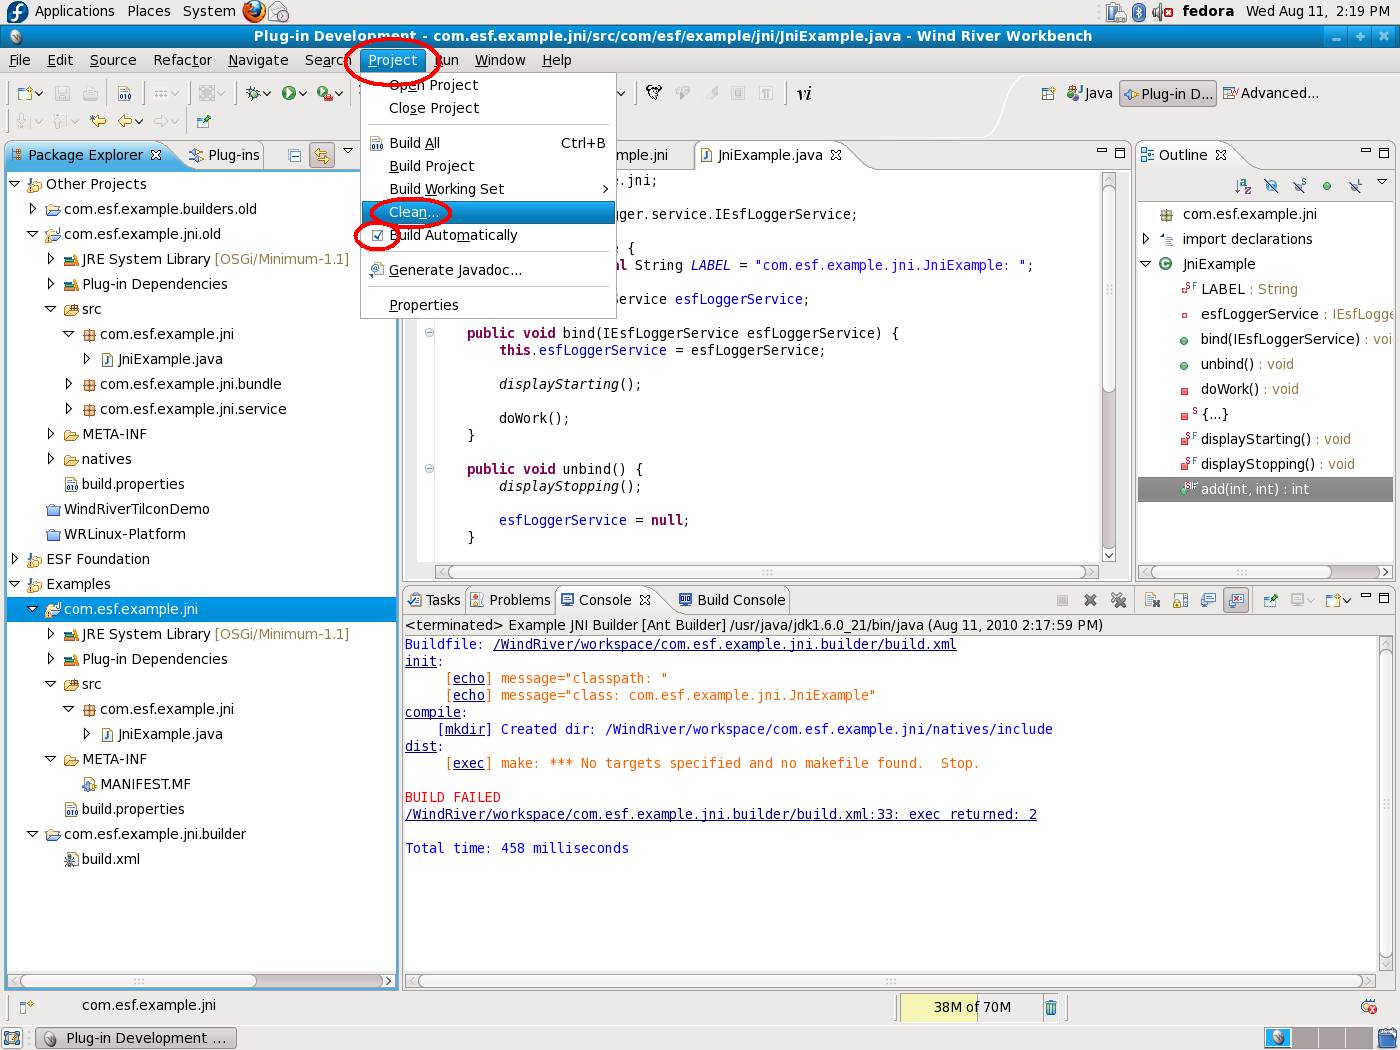Open Package Explorer view menu arrow
This screenshot has width=1400, height=1050.
pos(348,152)
